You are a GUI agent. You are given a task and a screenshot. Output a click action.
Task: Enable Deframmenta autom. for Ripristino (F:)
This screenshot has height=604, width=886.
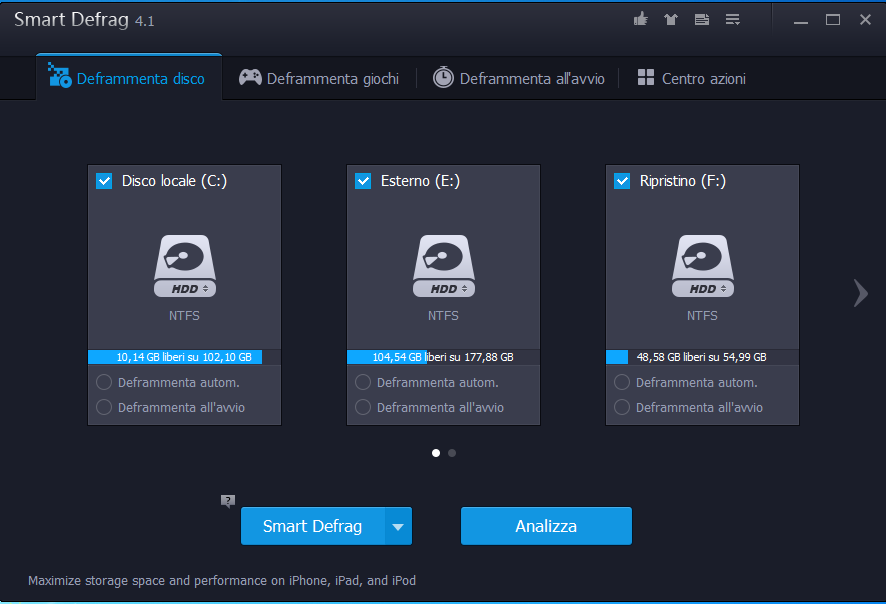point(622,383)
